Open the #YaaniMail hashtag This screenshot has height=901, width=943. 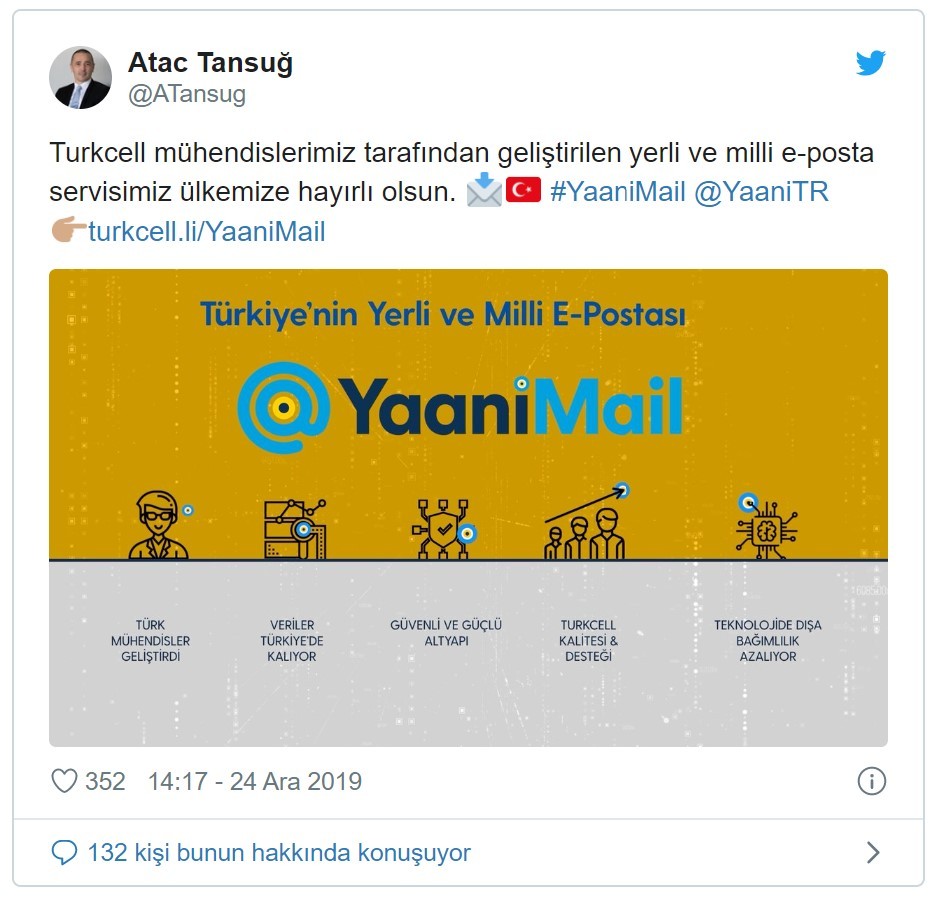pos(618,192)
